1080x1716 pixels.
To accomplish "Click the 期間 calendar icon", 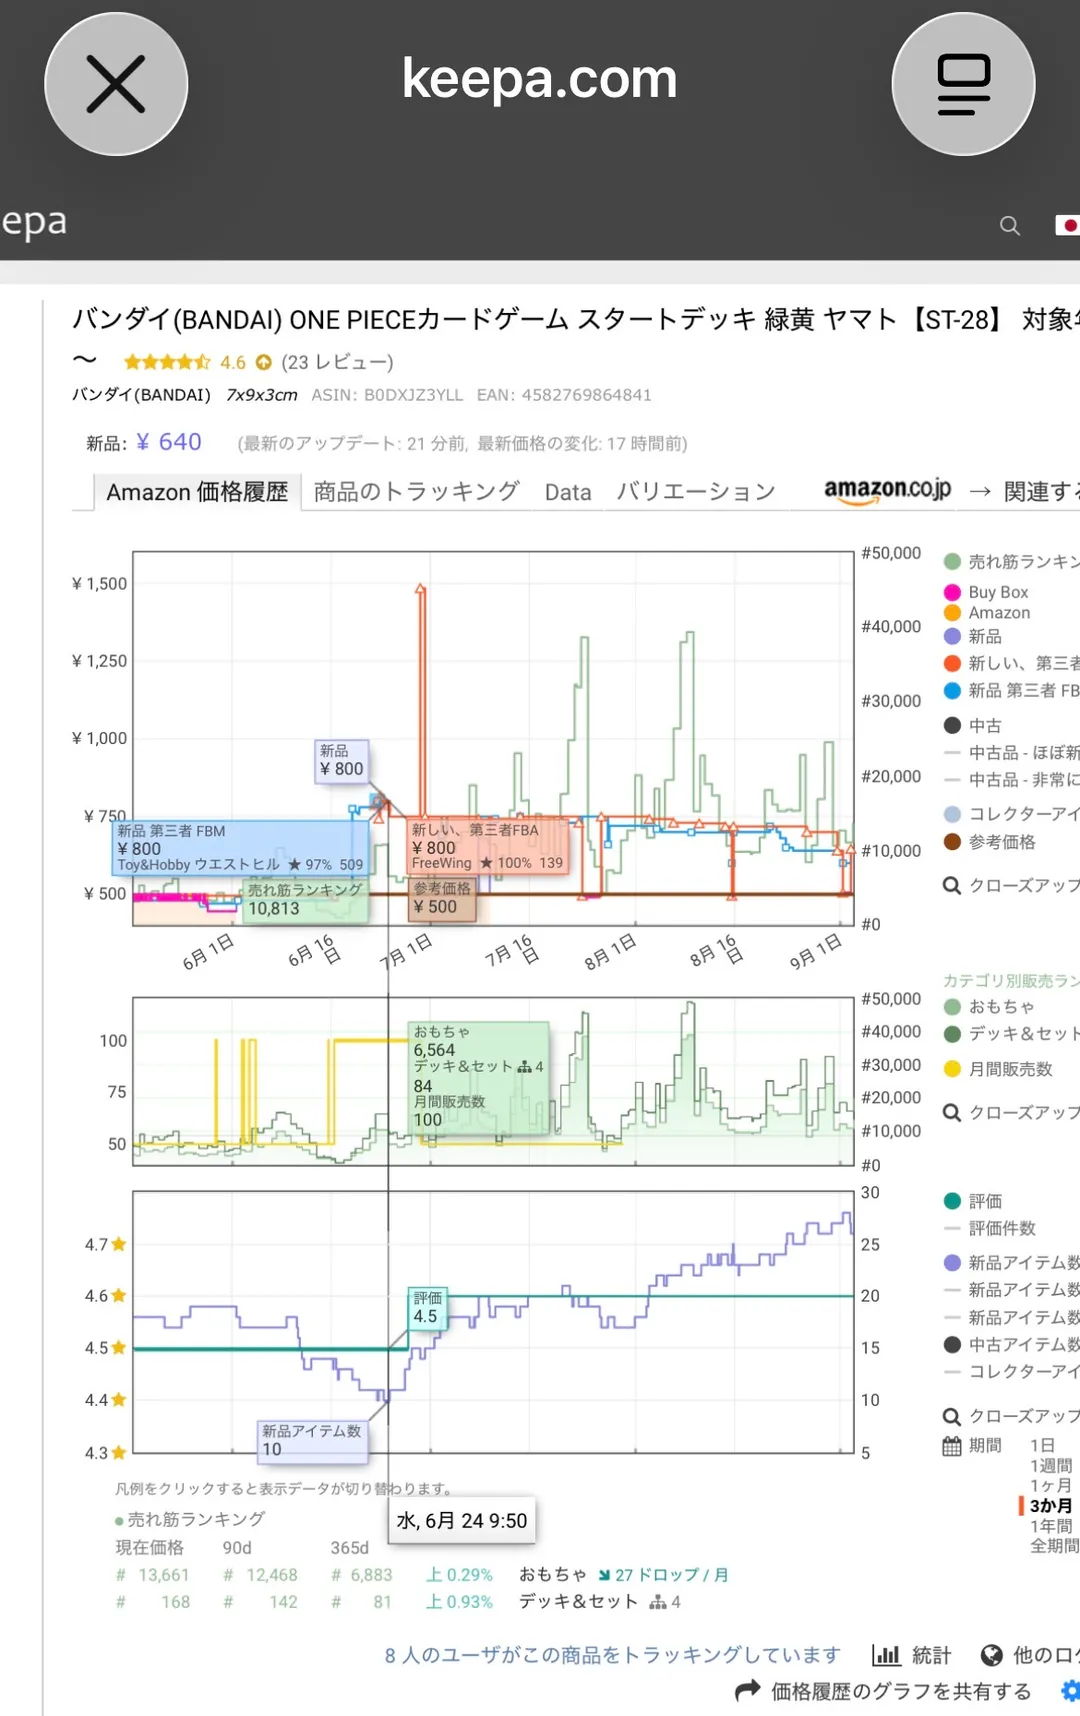I will pyautogui.click(x=952, y=1446).
